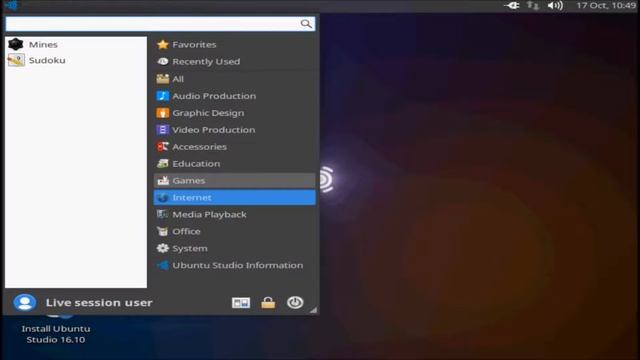640x360 pixels.
Task: Open the Internet category
Action: 234,198
